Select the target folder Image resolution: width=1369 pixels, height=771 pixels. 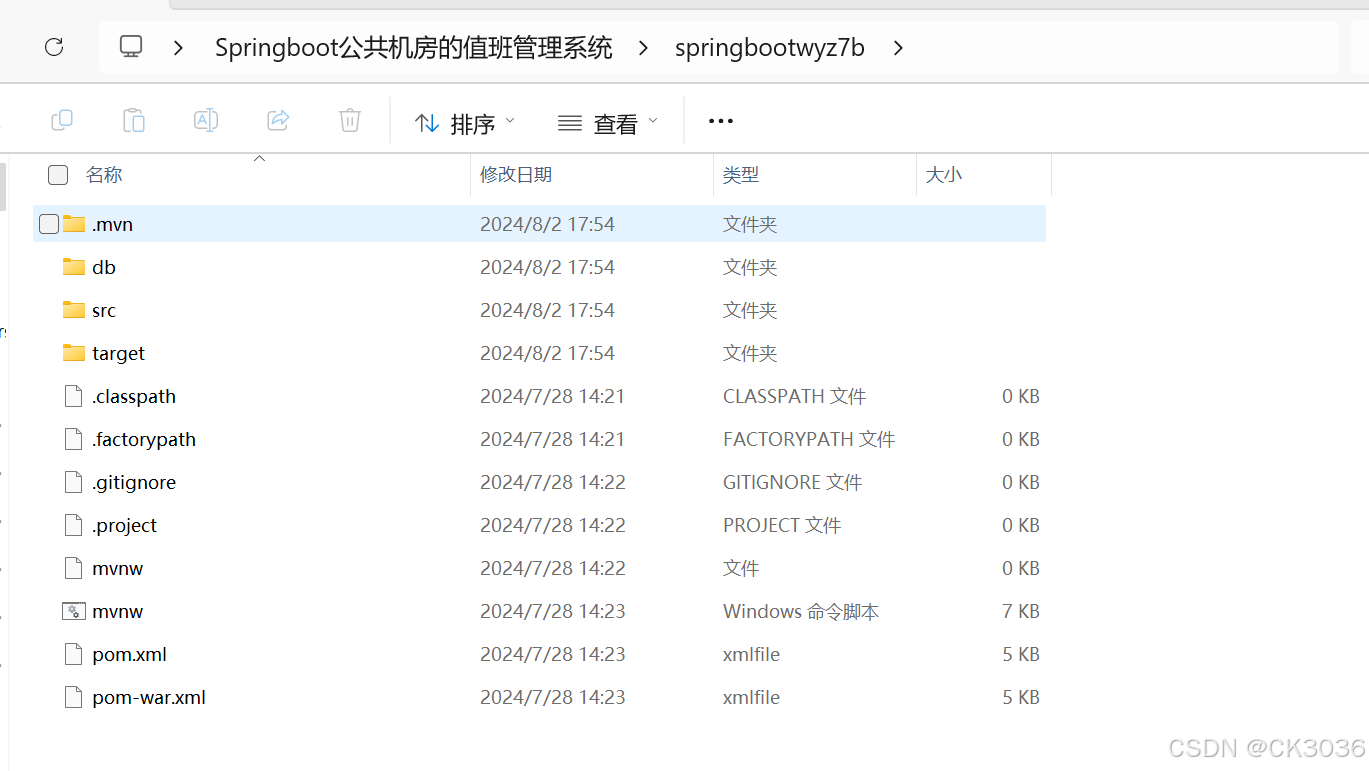[x=118, y=353]
